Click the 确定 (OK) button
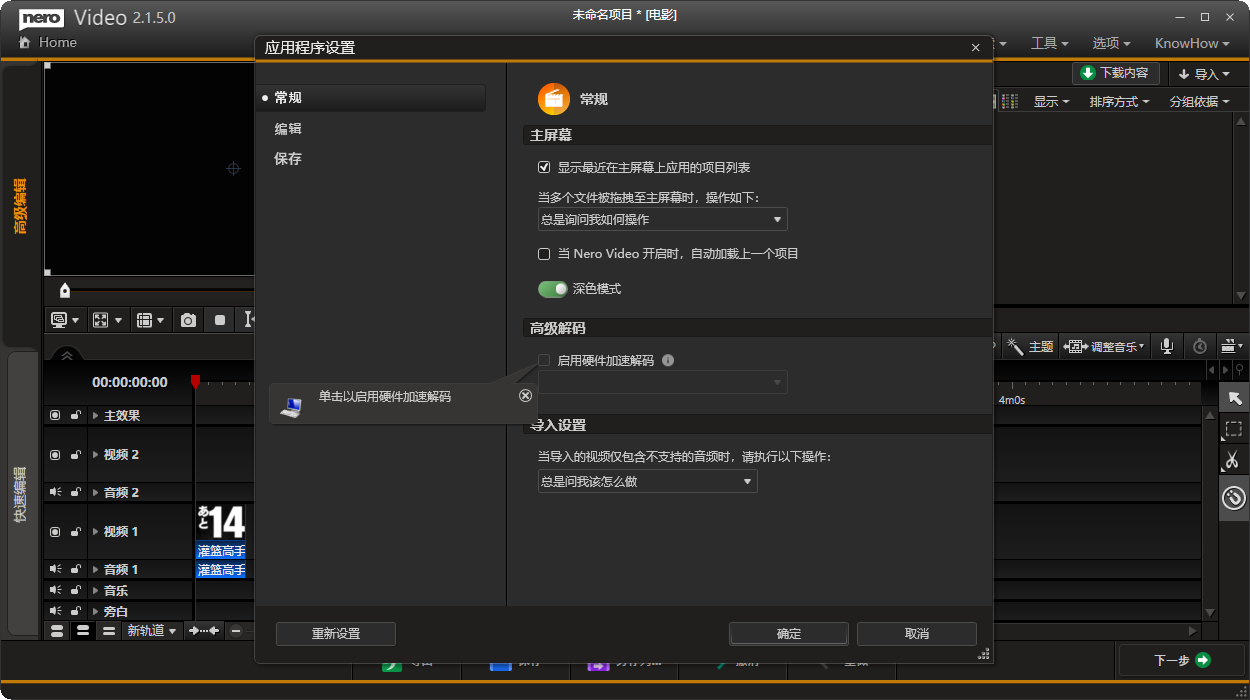Image resolution: width=1250 pixels, height=700 pixels. click(789, 633)
